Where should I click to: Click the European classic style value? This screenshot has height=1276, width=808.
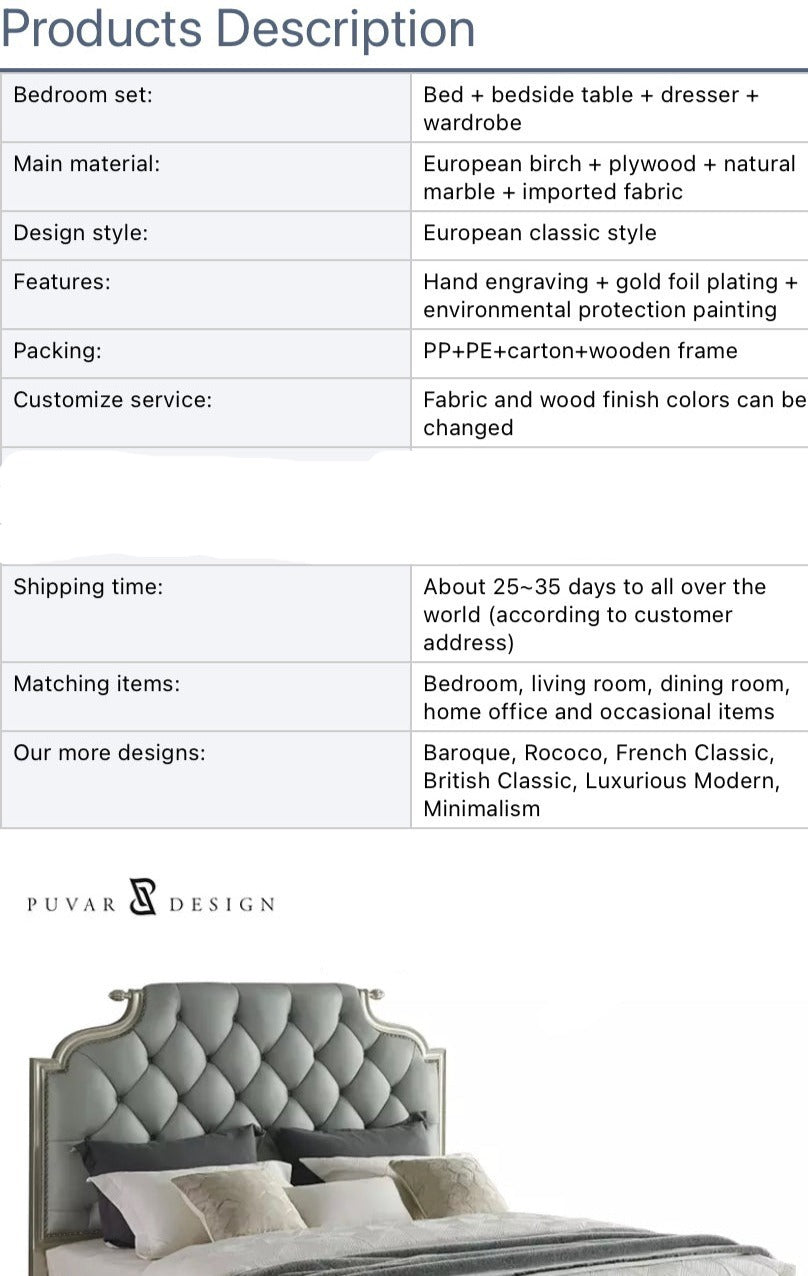click(540, 233)
